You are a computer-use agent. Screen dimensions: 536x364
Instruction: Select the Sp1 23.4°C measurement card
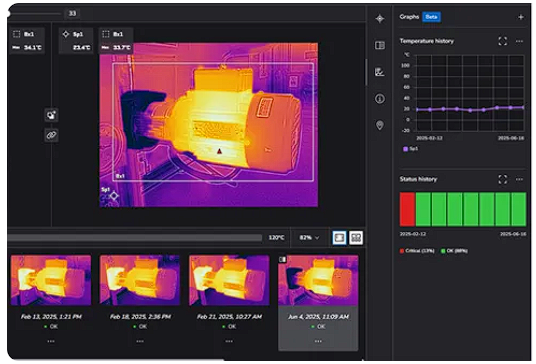[76, 41]
